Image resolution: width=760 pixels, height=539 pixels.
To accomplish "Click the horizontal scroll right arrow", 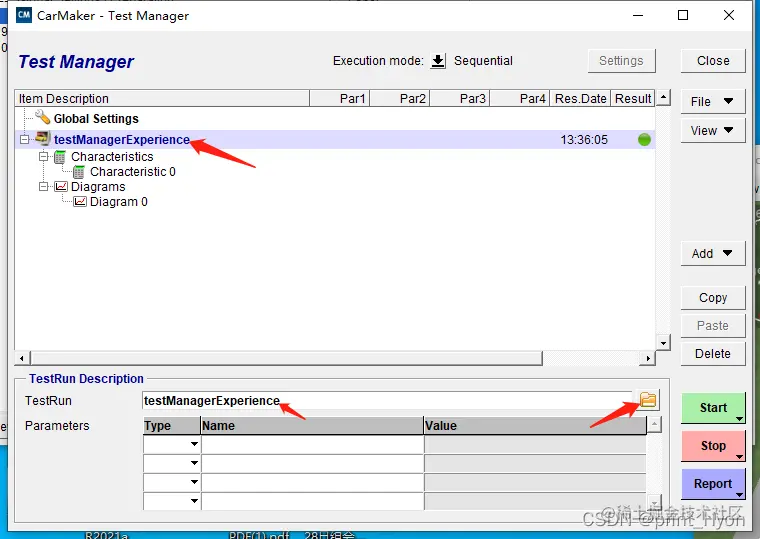I will tap(648, 358).
